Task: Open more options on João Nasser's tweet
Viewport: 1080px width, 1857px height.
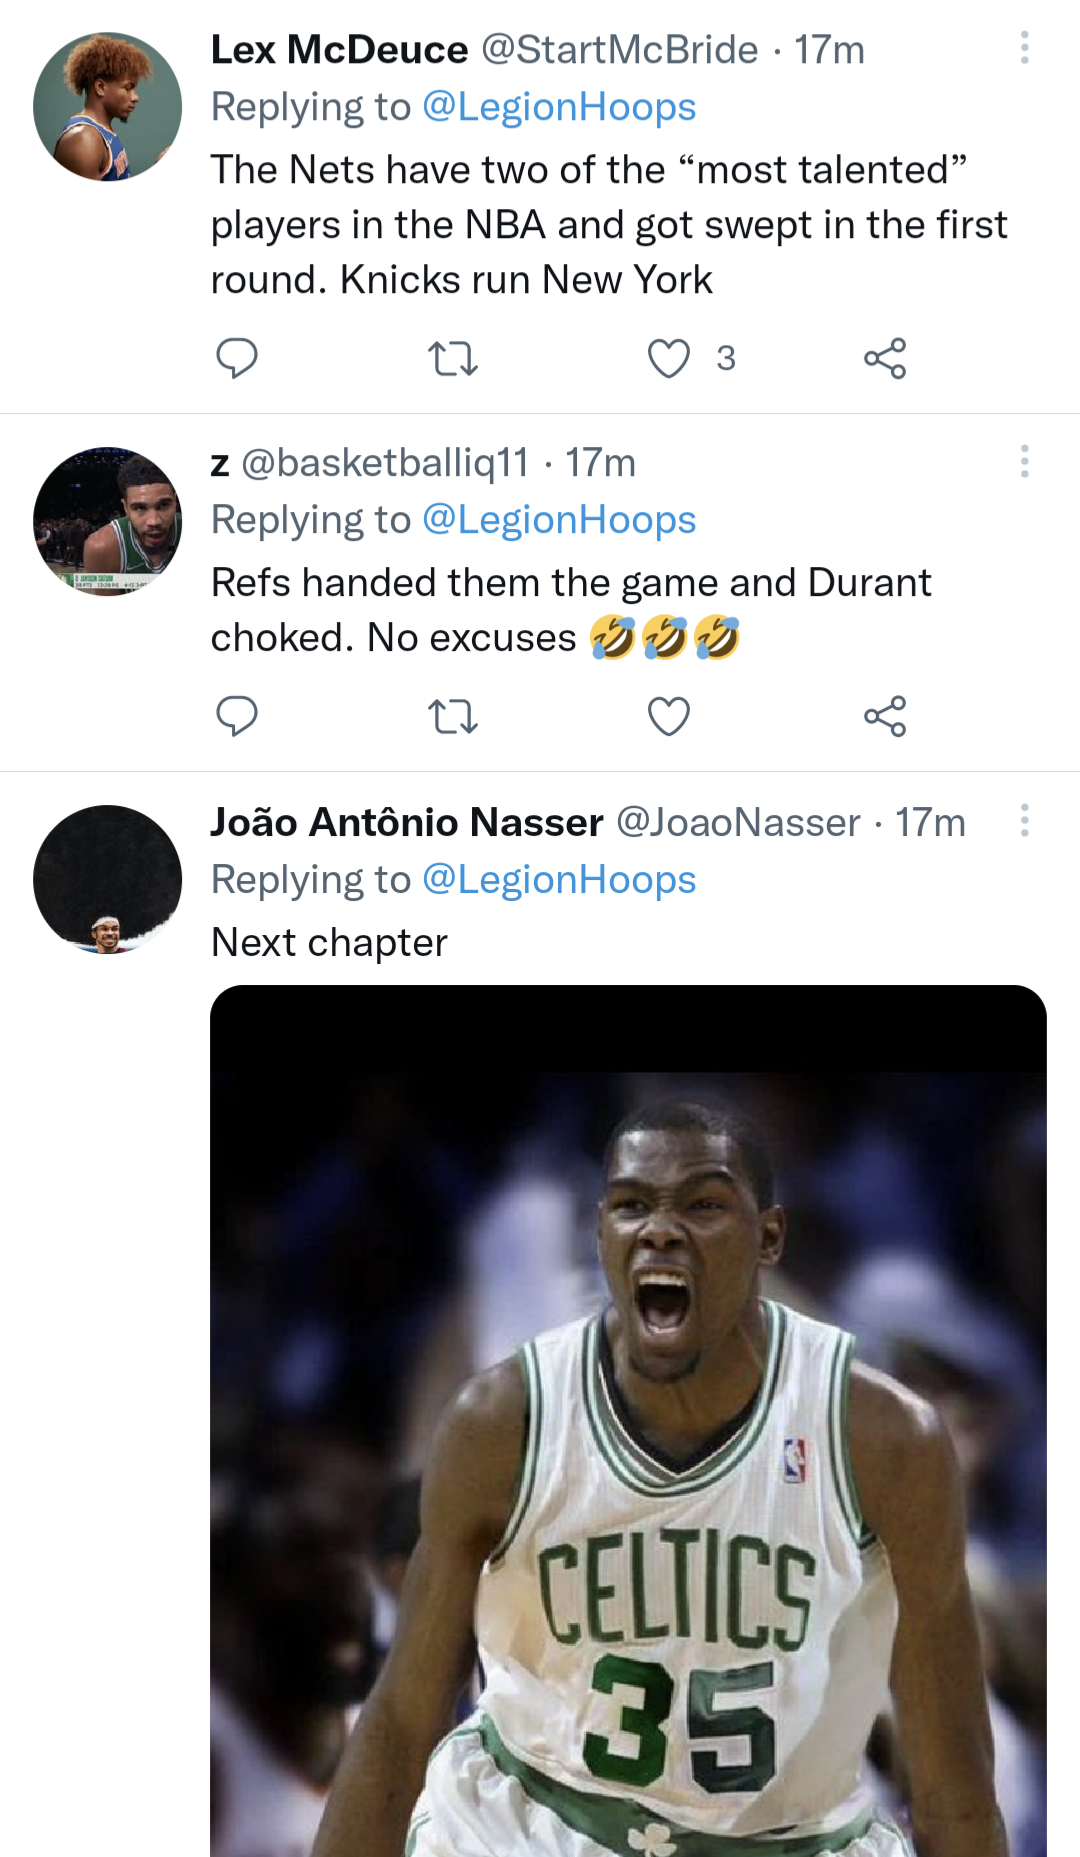Action: click(x=1024, y=820)
